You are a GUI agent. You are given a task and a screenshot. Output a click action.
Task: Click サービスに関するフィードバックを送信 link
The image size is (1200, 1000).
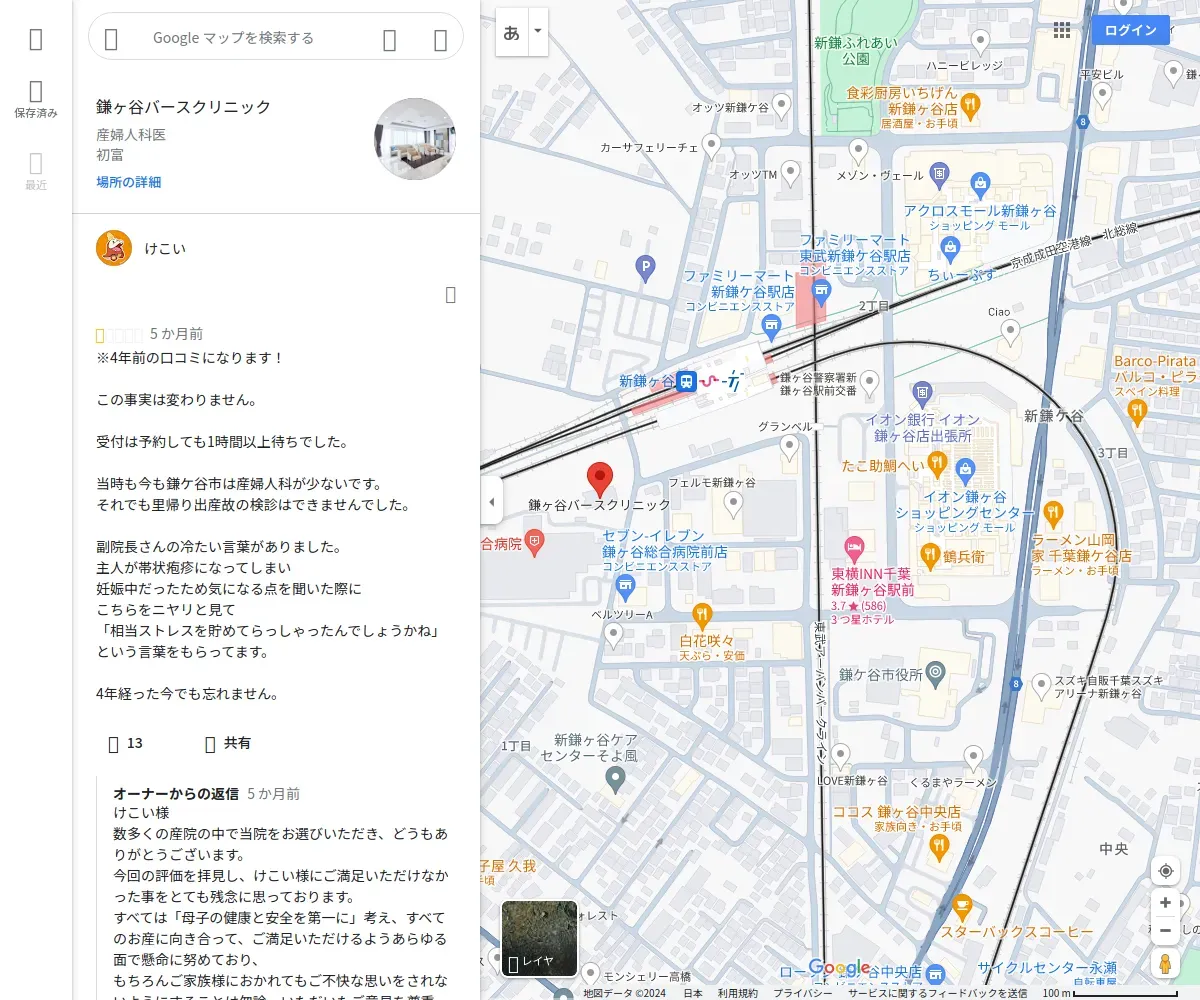pos(937,993)
